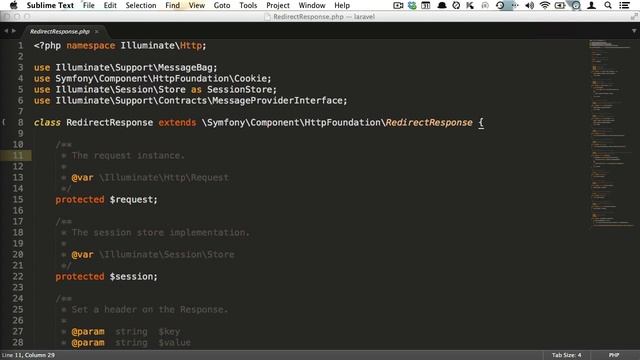640x360 pixels.
Task: Click the comment 'The session store implementation.'
Action: coord(160,233)
